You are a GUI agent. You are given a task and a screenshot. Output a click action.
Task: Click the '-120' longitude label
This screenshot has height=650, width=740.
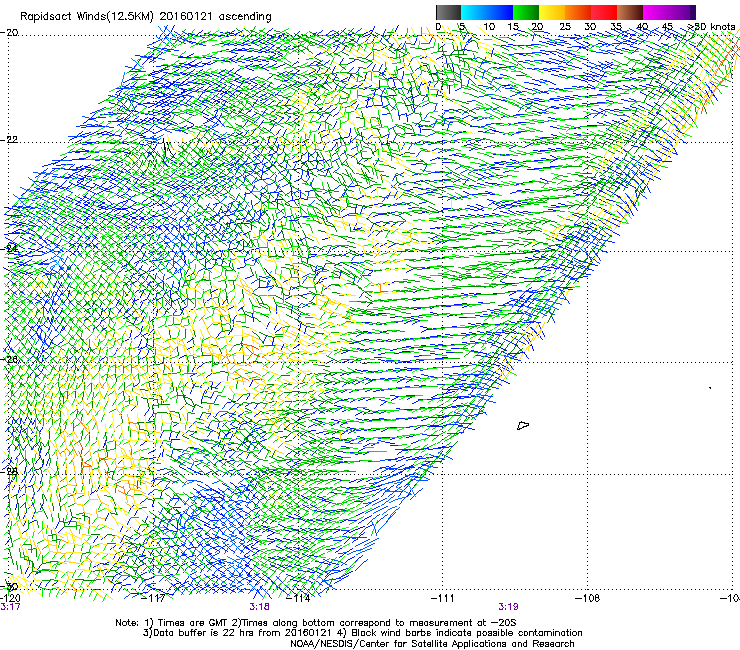tap(10, 598)
